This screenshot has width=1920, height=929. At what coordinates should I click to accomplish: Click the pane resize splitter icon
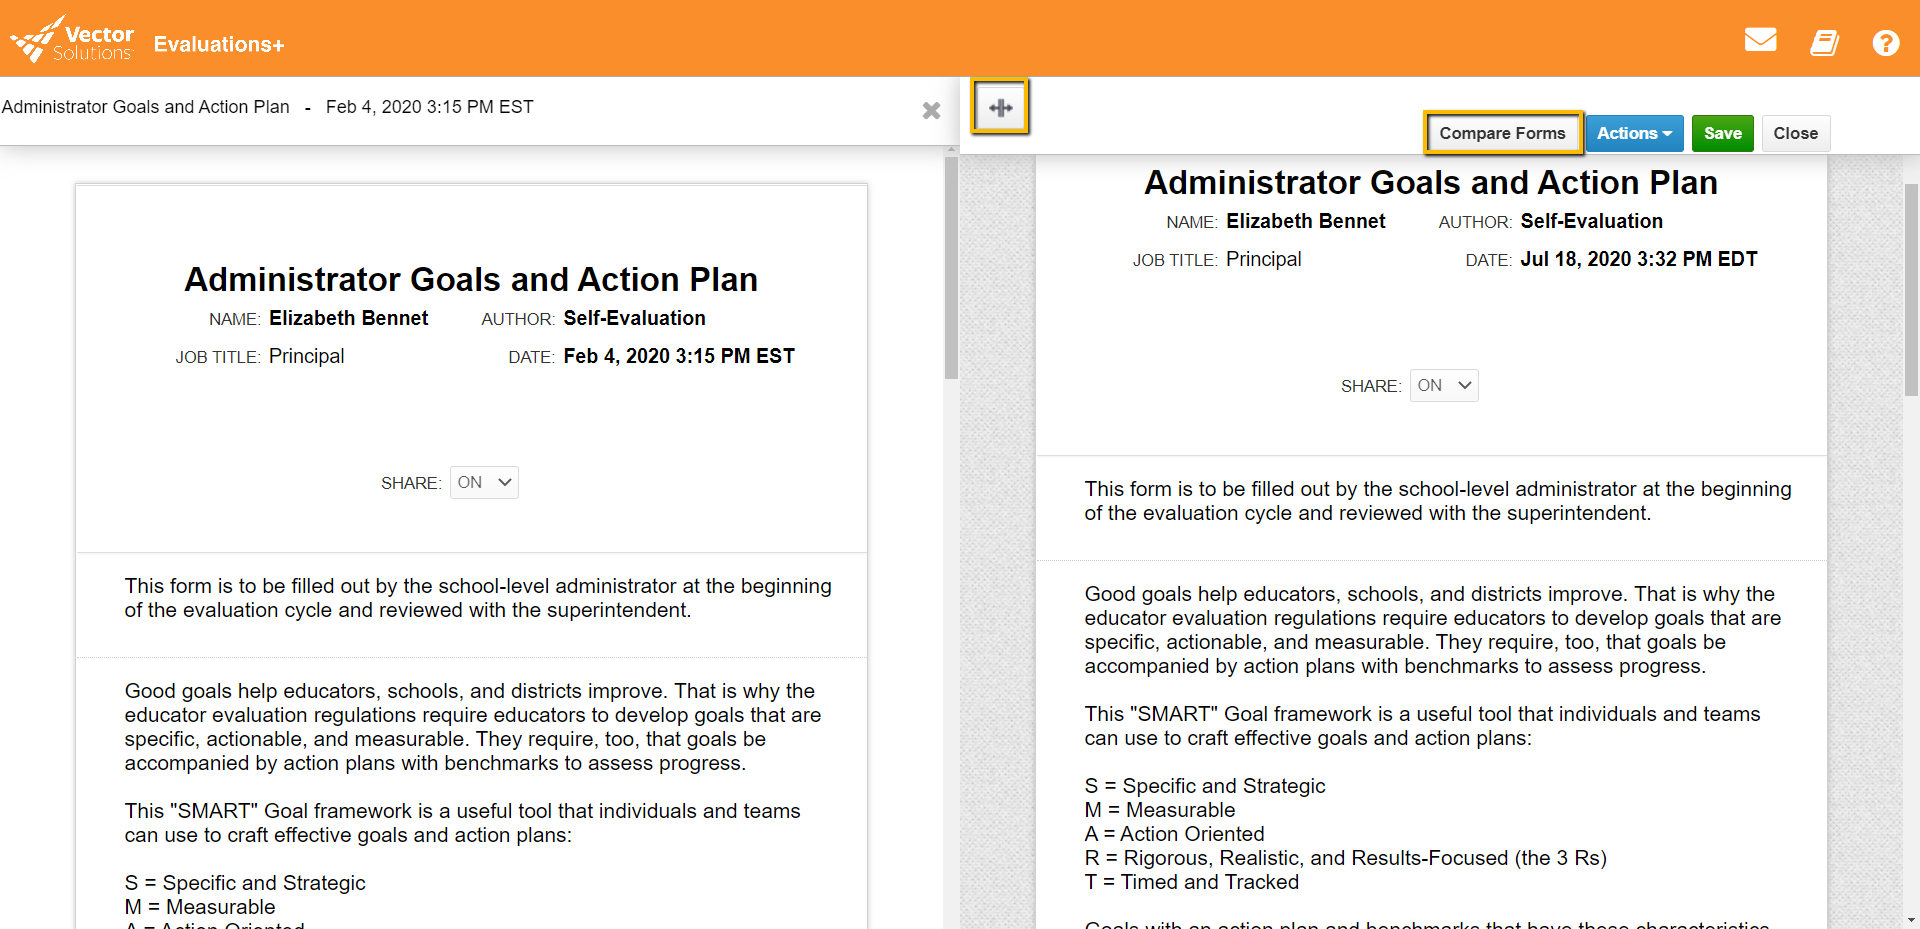tap(1000, 105)
